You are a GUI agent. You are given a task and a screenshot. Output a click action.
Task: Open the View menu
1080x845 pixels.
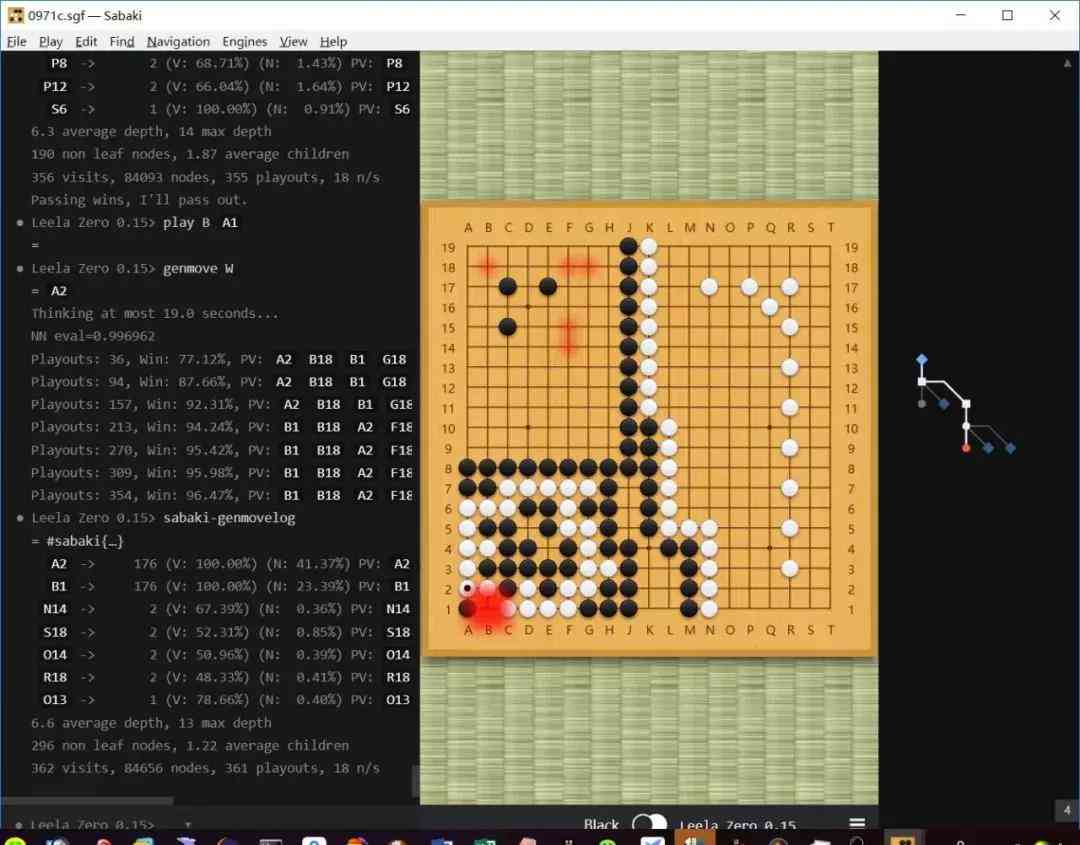pos(293,42)
